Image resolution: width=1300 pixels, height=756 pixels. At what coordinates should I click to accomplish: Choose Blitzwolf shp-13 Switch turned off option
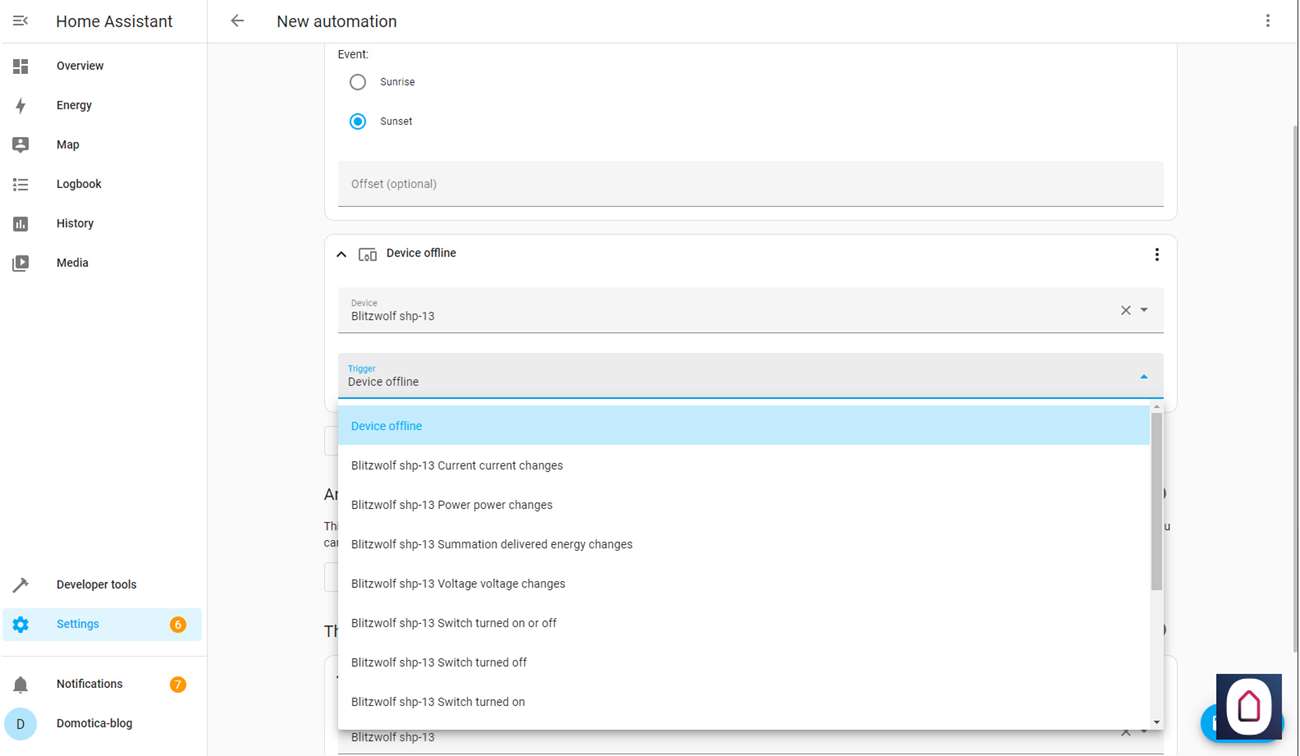point(439,662)
